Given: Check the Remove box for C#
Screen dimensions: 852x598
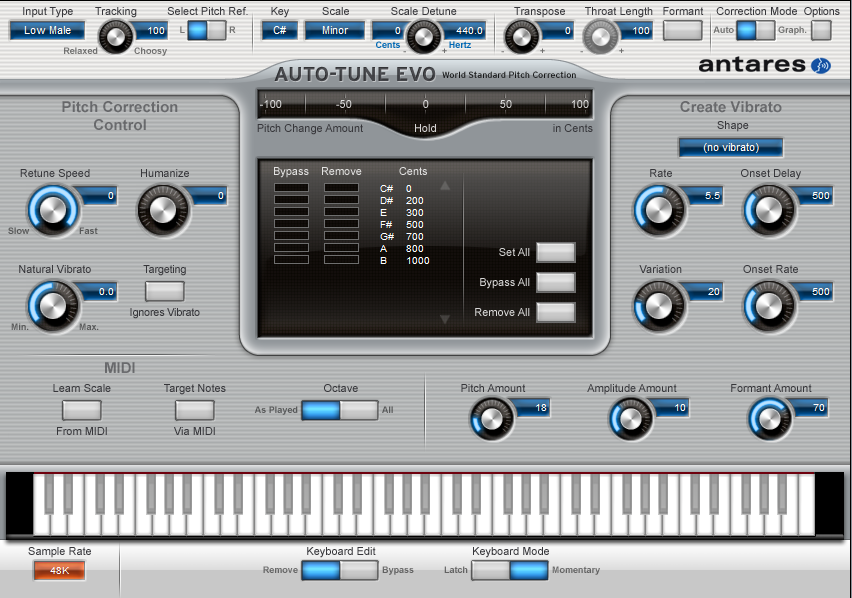Looking at the screenshot, I should coord(341,188).
